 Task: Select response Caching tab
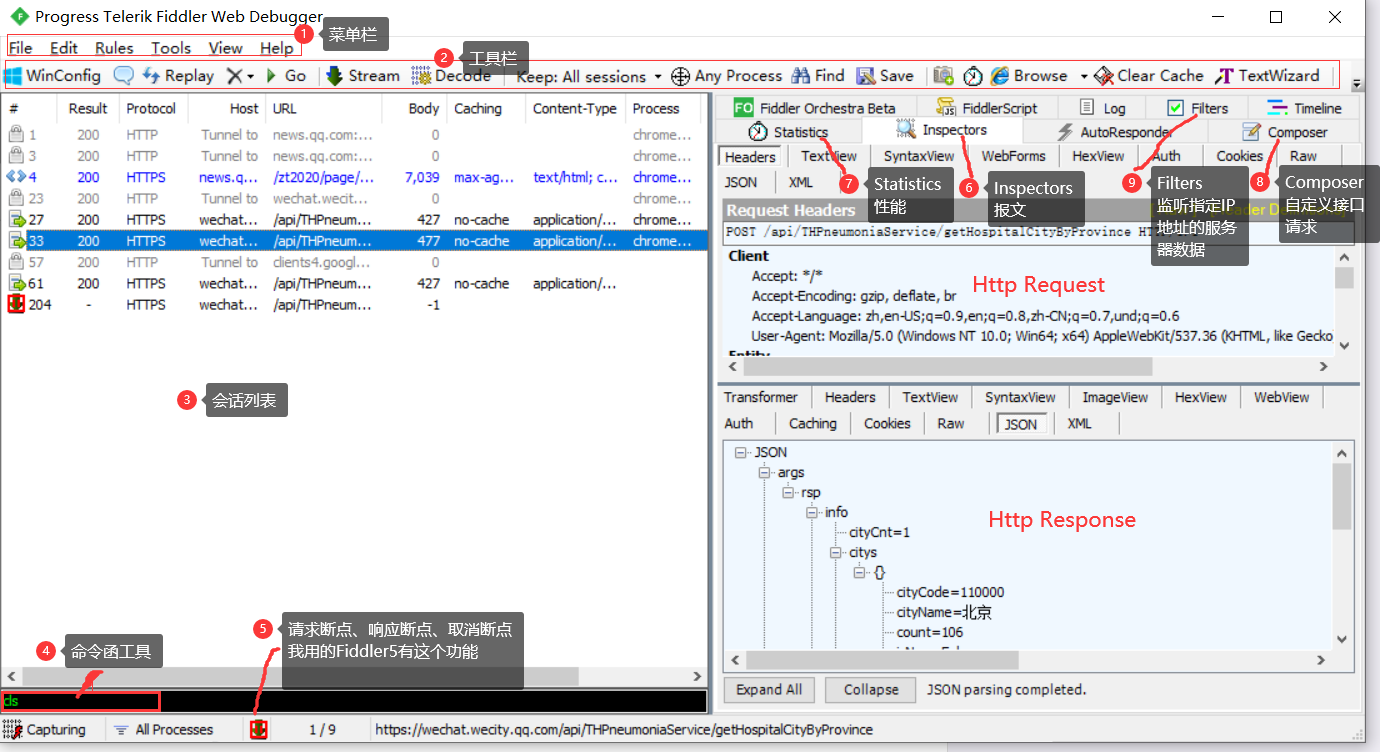(x=812, y=423)
